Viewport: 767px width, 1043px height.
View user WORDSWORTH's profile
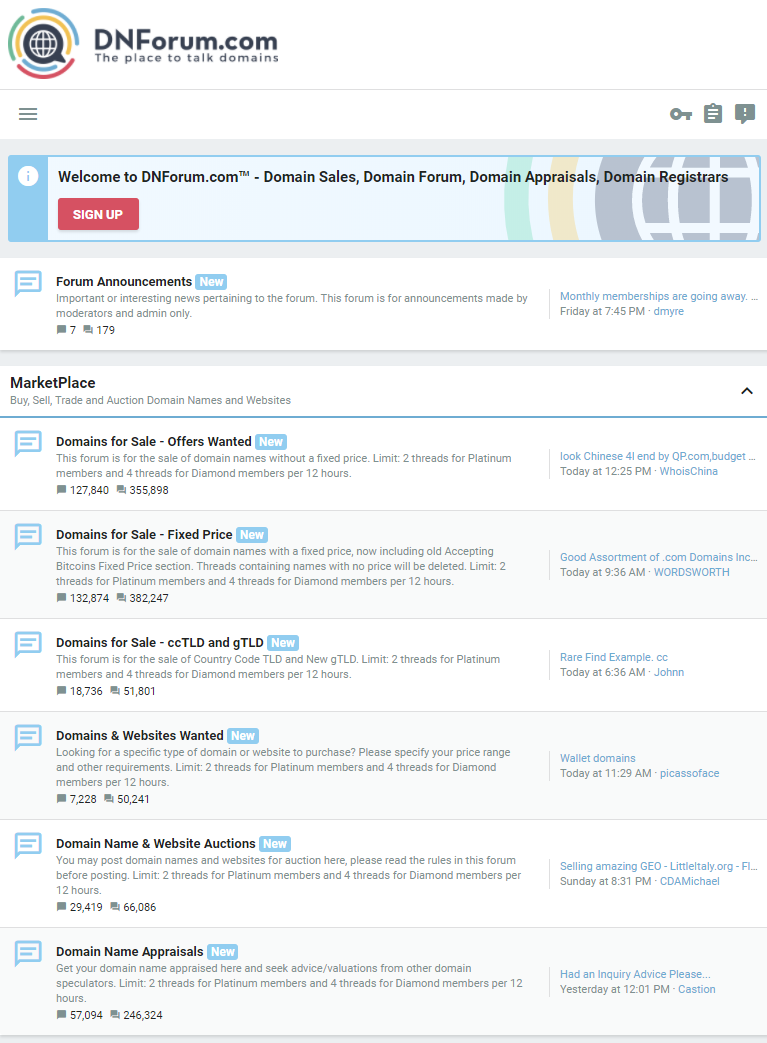[691, 572]
